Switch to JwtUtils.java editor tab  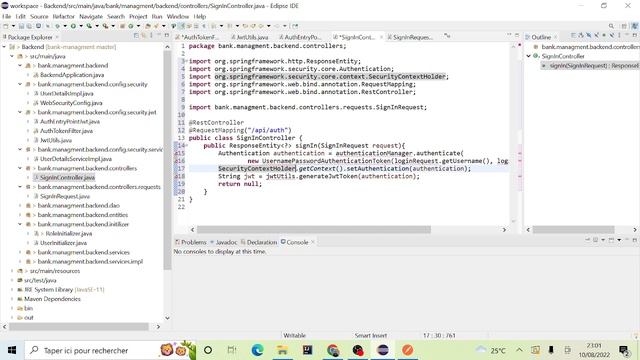point(249,37)
